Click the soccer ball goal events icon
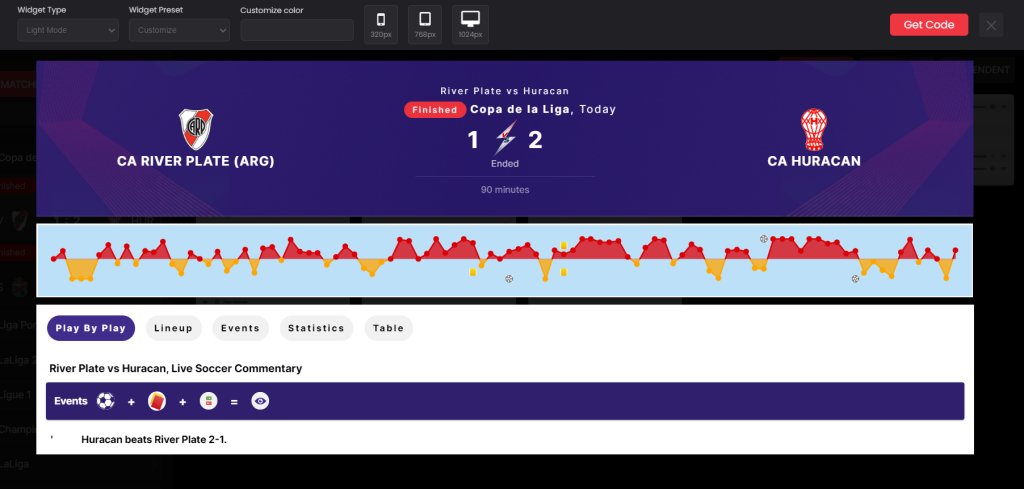 [106, 401]
